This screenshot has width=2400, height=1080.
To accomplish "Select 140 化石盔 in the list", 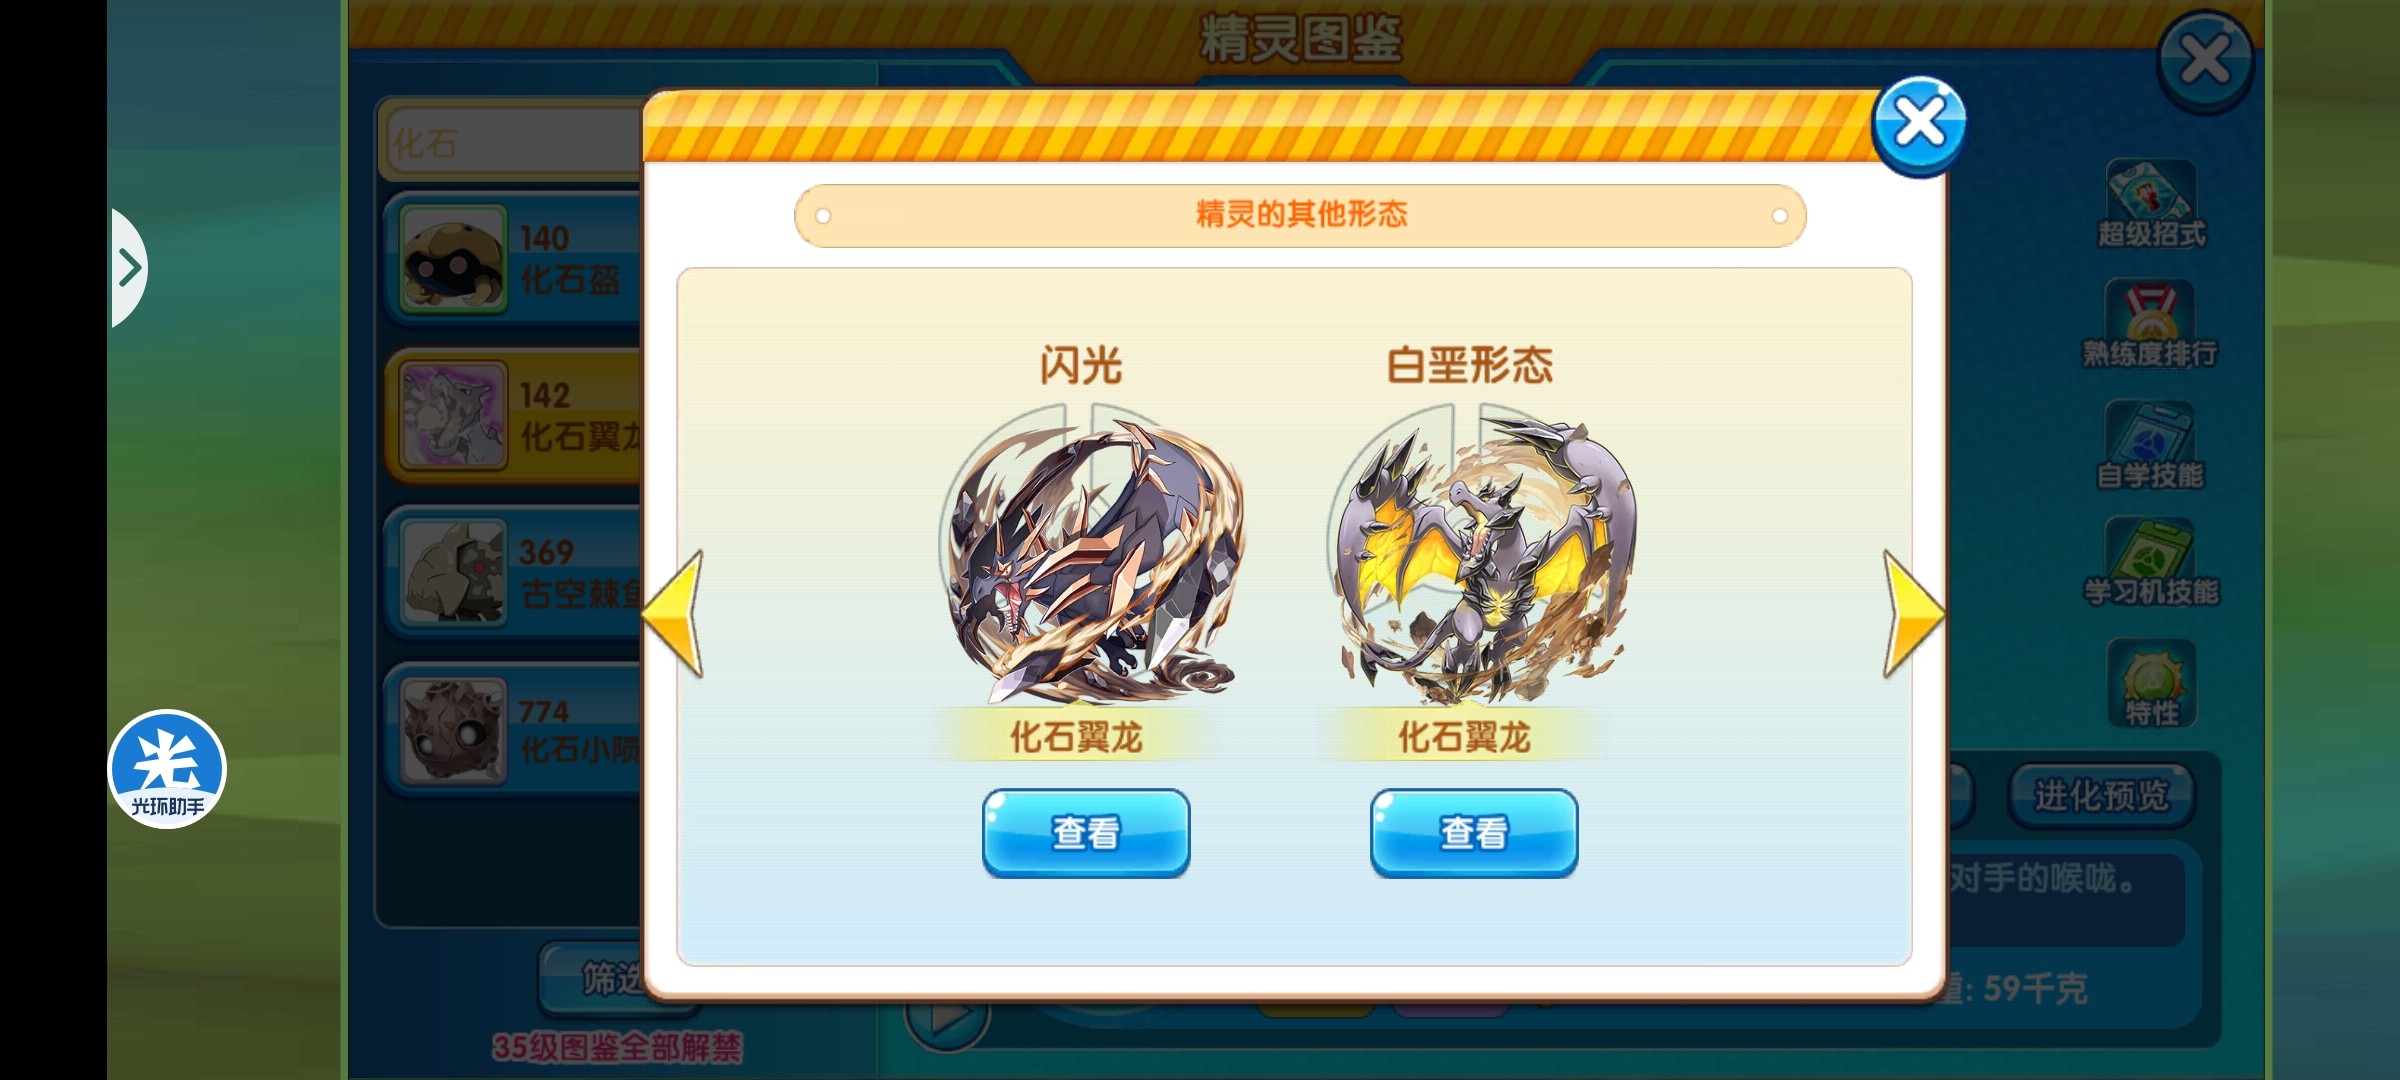I will [x=514, y=258].
